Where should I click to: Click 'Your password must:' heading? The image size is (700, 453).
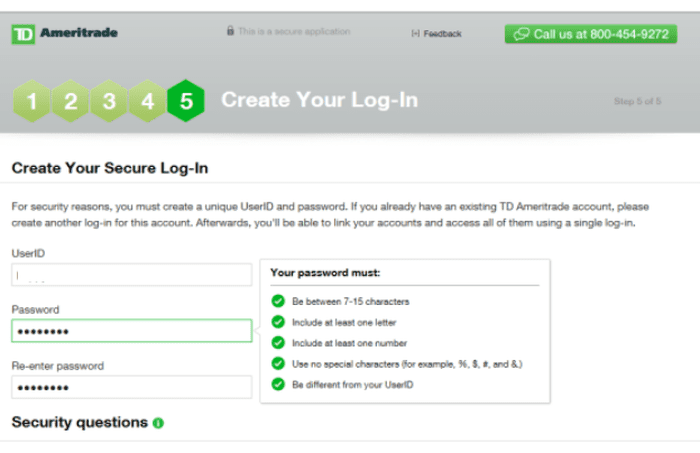click(x=325, y=273)
